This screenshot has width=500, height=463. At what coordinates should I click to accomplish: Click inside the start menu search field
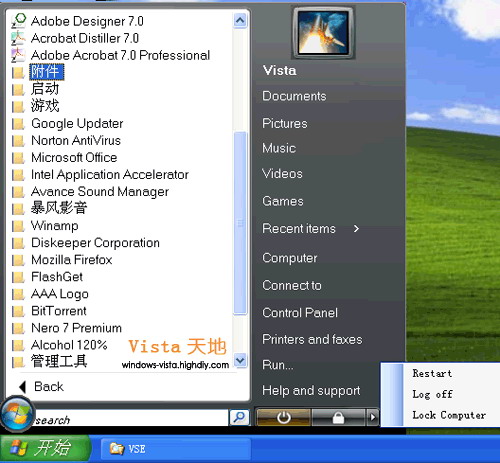coord(131,418)
